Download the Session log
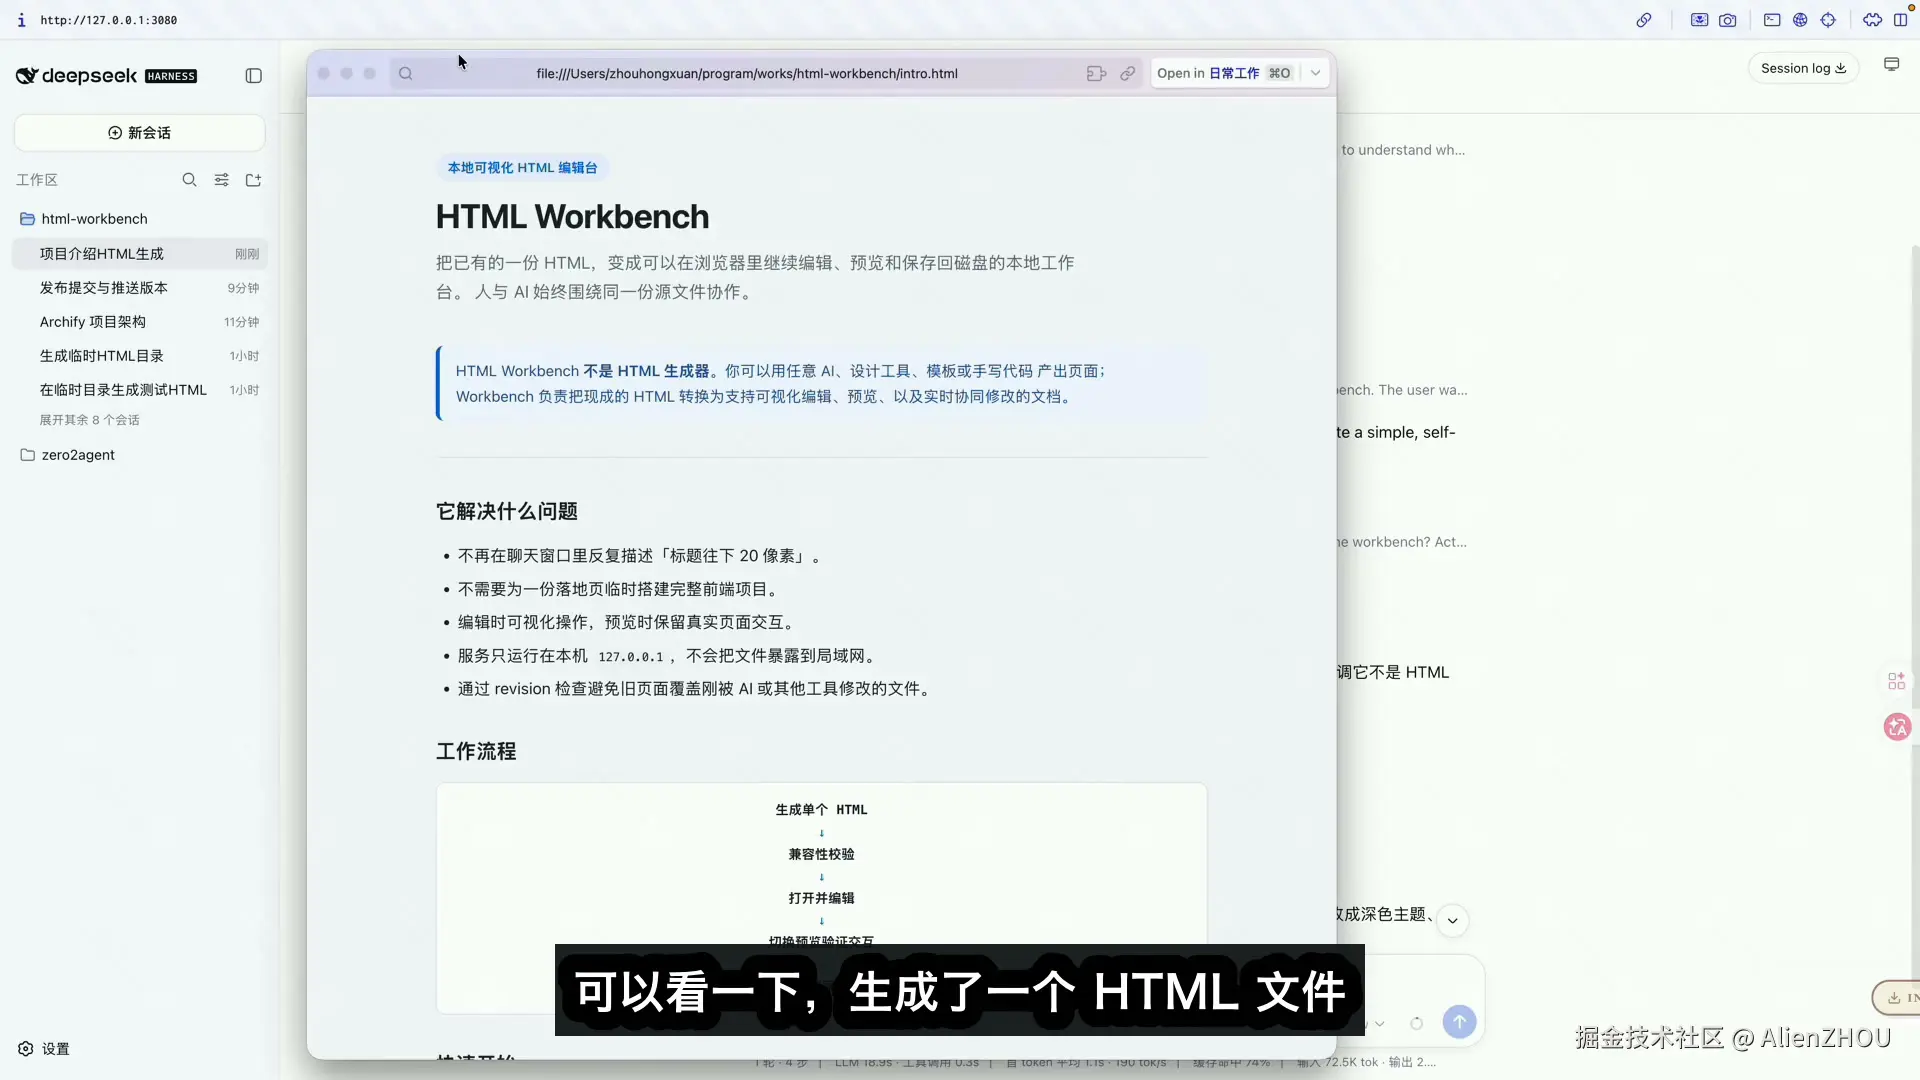 click(x=1804, y=68)
